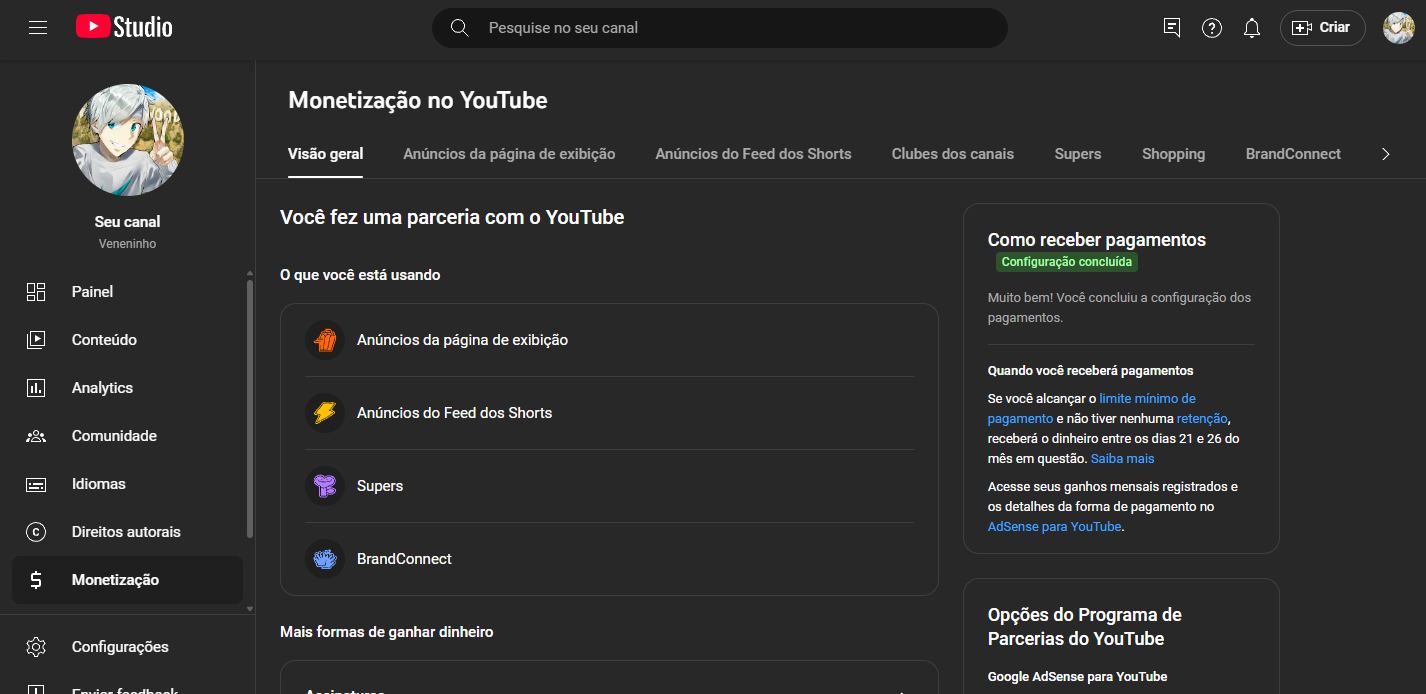Open the hamburger navigation menu
The image size is (1426, 694).
coord(38,28)
